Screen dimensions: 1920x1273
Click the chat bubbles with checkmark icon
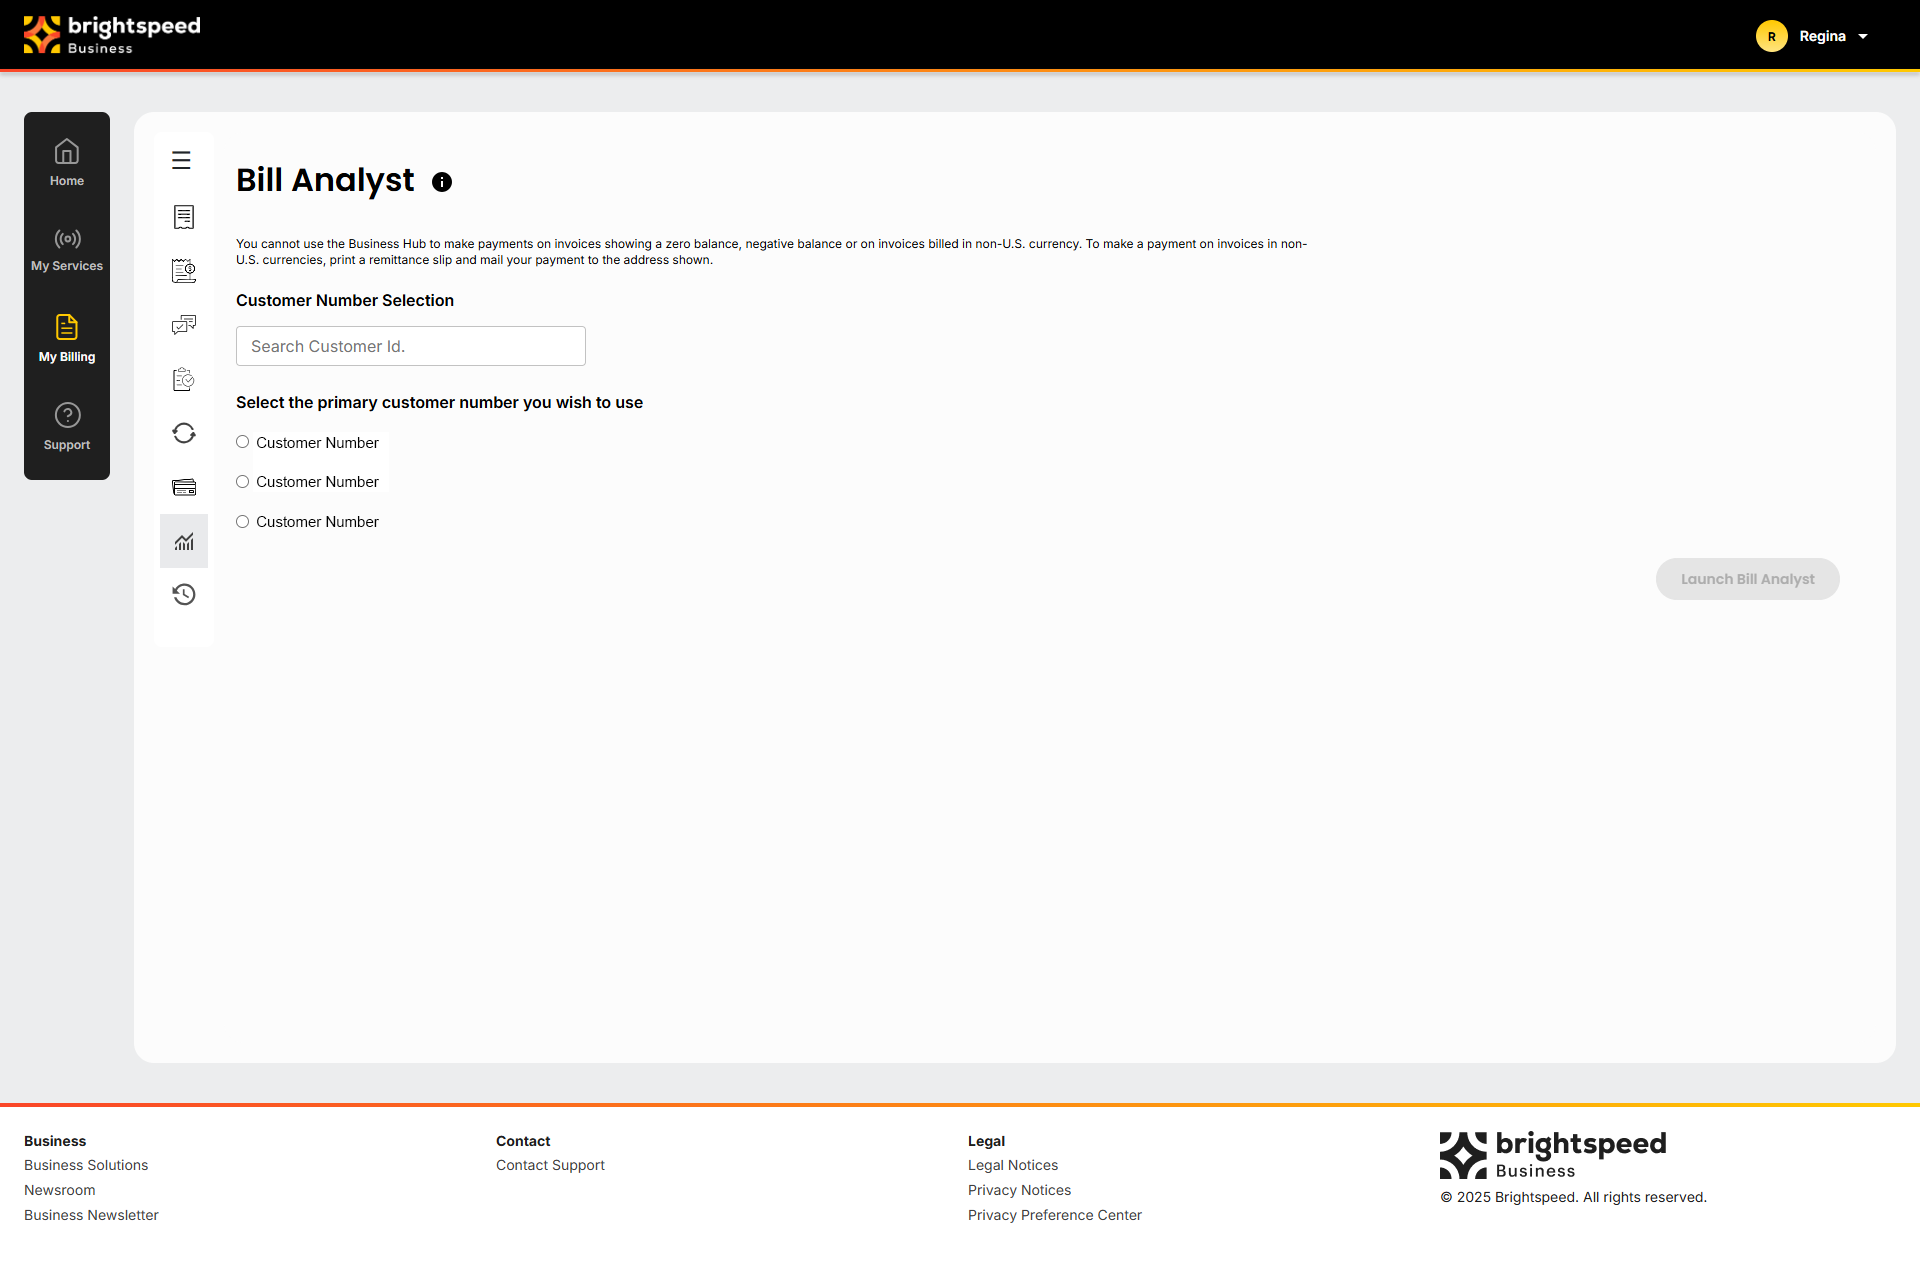pos(184,325)
